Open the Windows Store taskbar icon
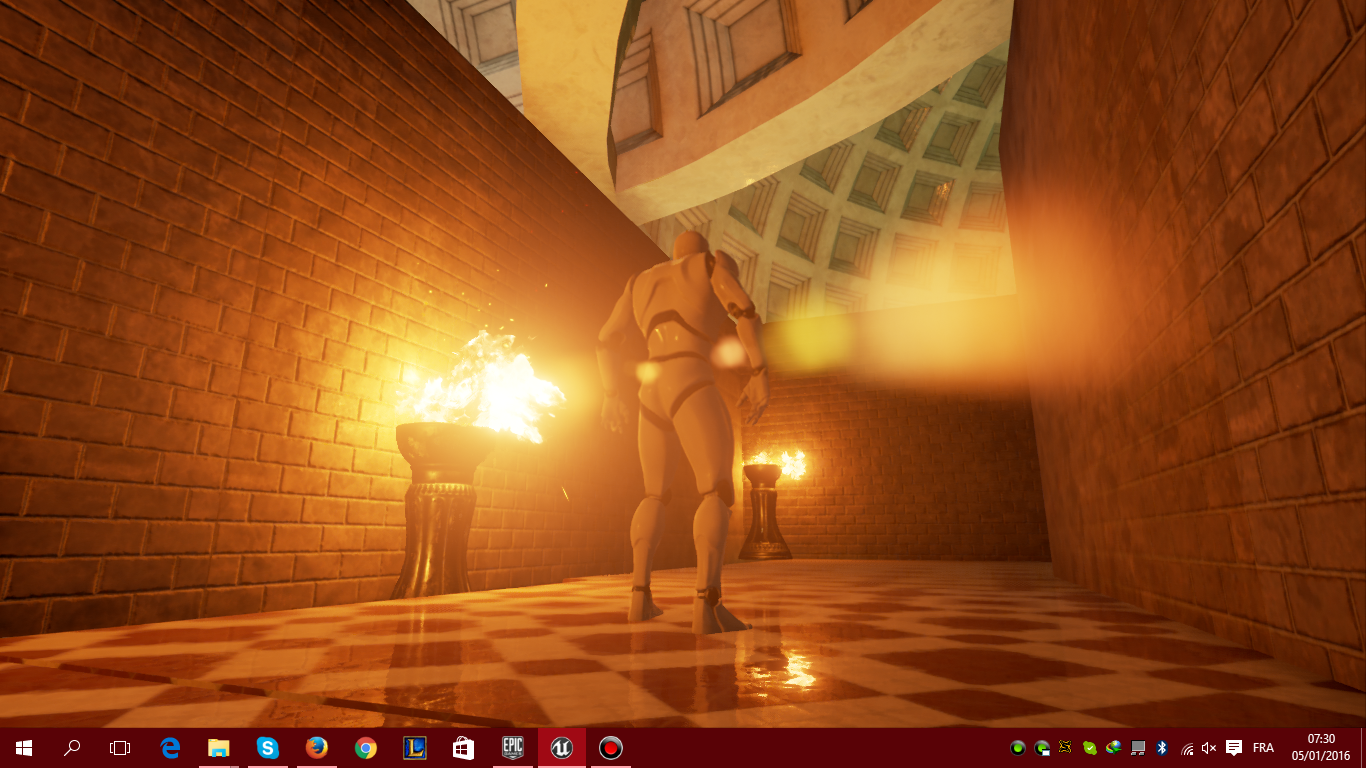Viewport: 1366px width, 768px height. click(x=463, y=748)
